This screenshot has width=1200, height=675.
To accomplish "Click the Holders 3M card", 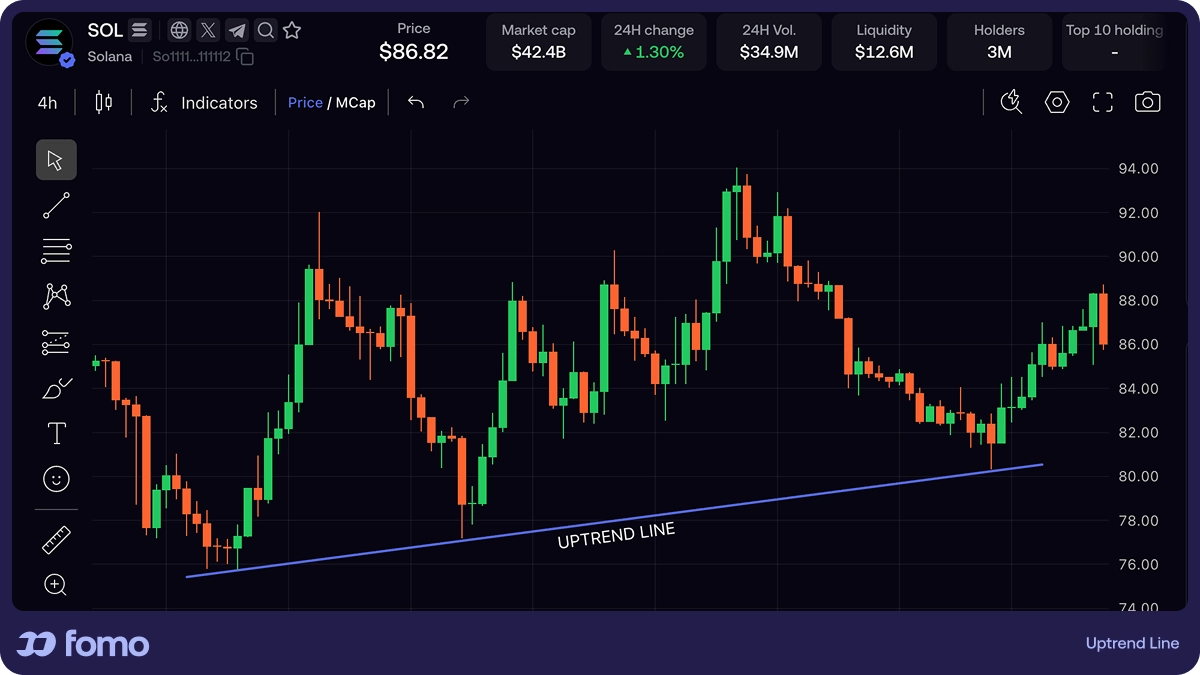I will click(x=999, y=42).
